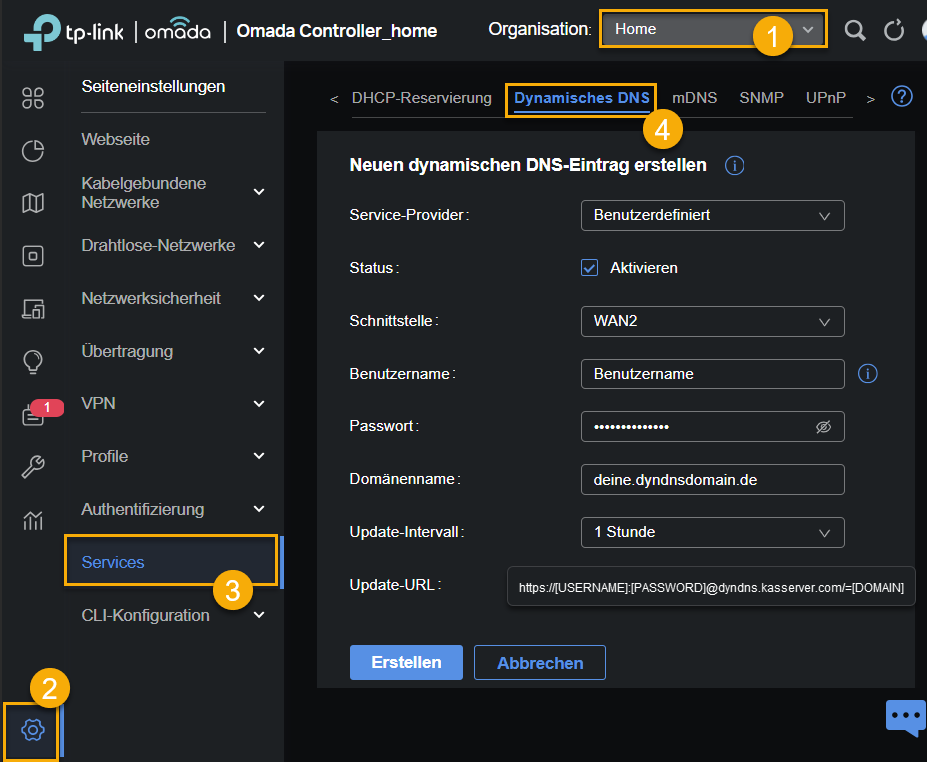
Task: Click the Seiteneinstellungen heading
Action: click(154, 87)
